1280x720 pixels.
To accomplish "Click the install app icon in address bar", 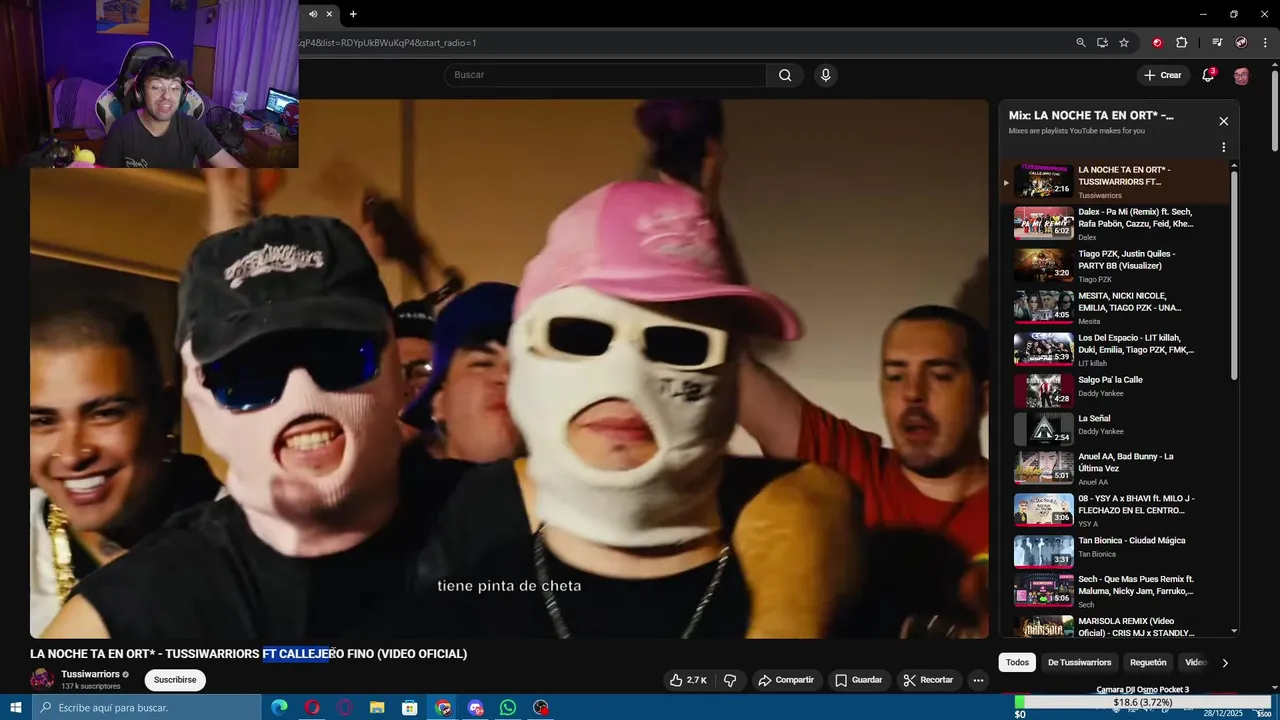I will 1102,43.
